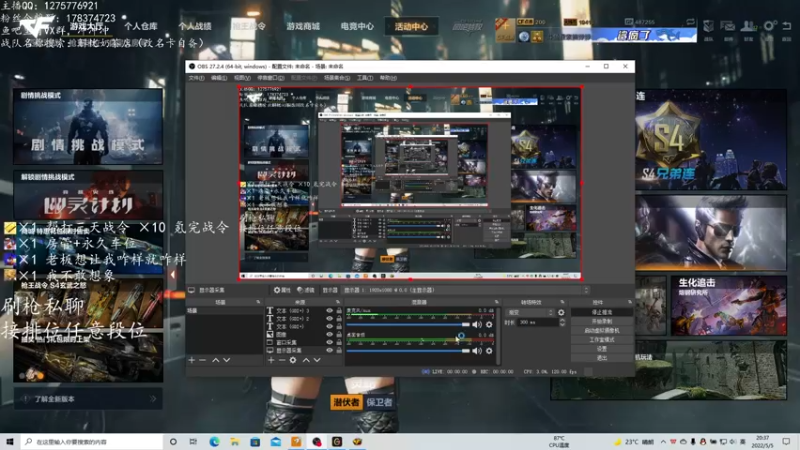
Task: Open 设置 button in OBS controls
Action: click(x=602, y=349)
